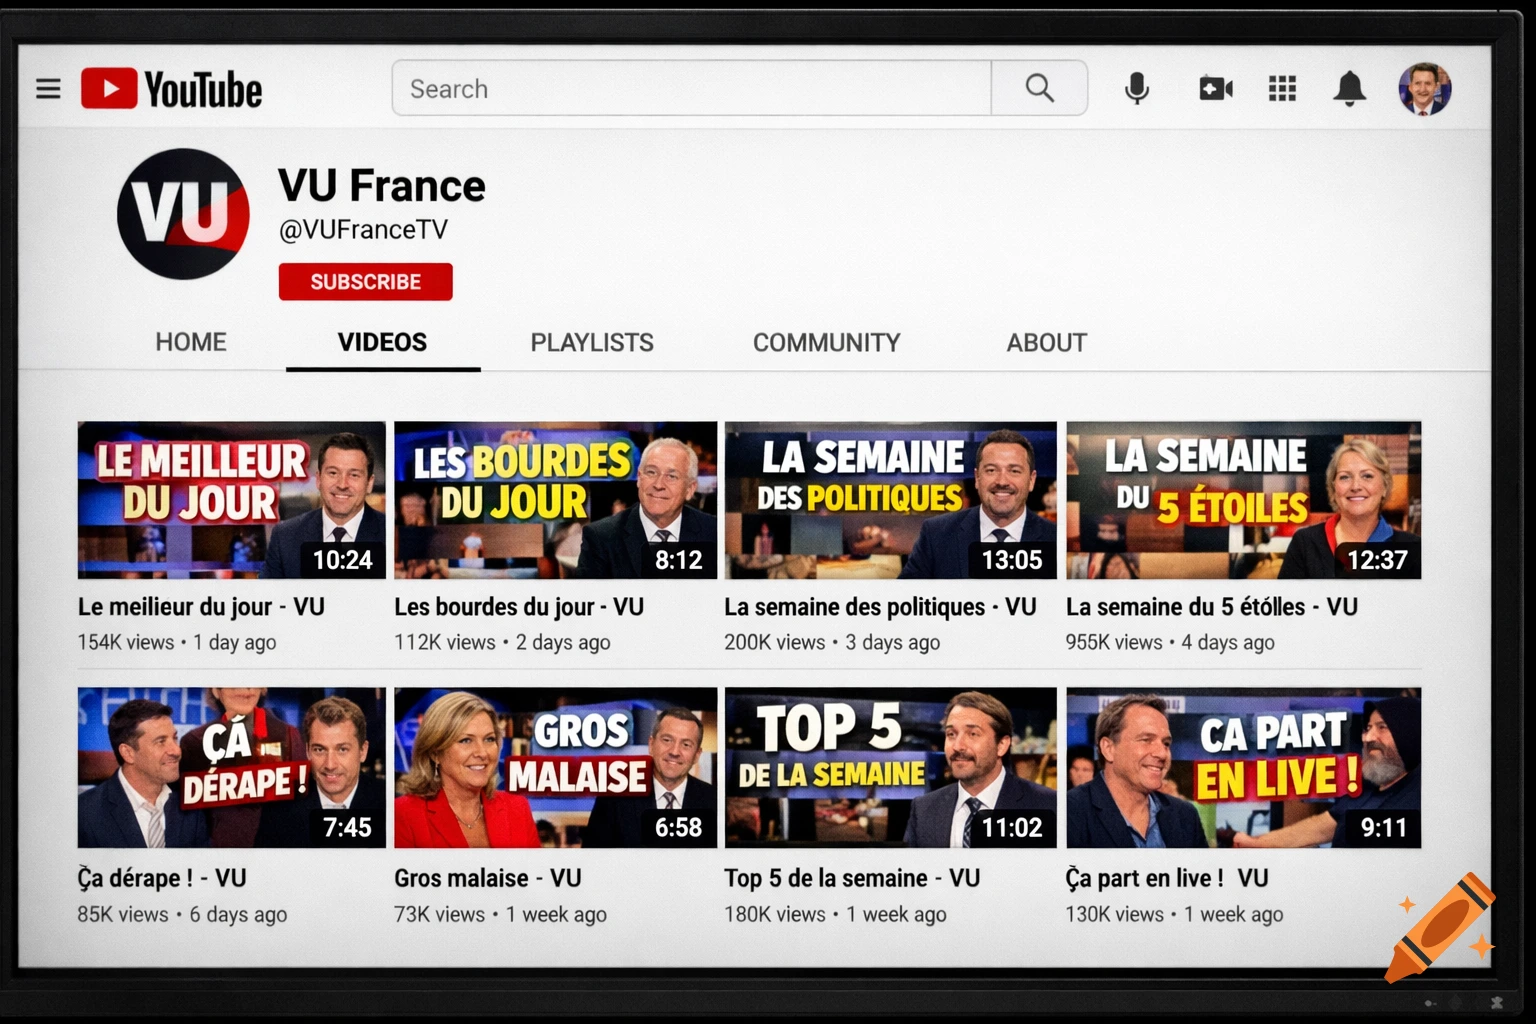Click the 8:12 duration badge
The image size is (1536, 1024).
pos(678,560)
